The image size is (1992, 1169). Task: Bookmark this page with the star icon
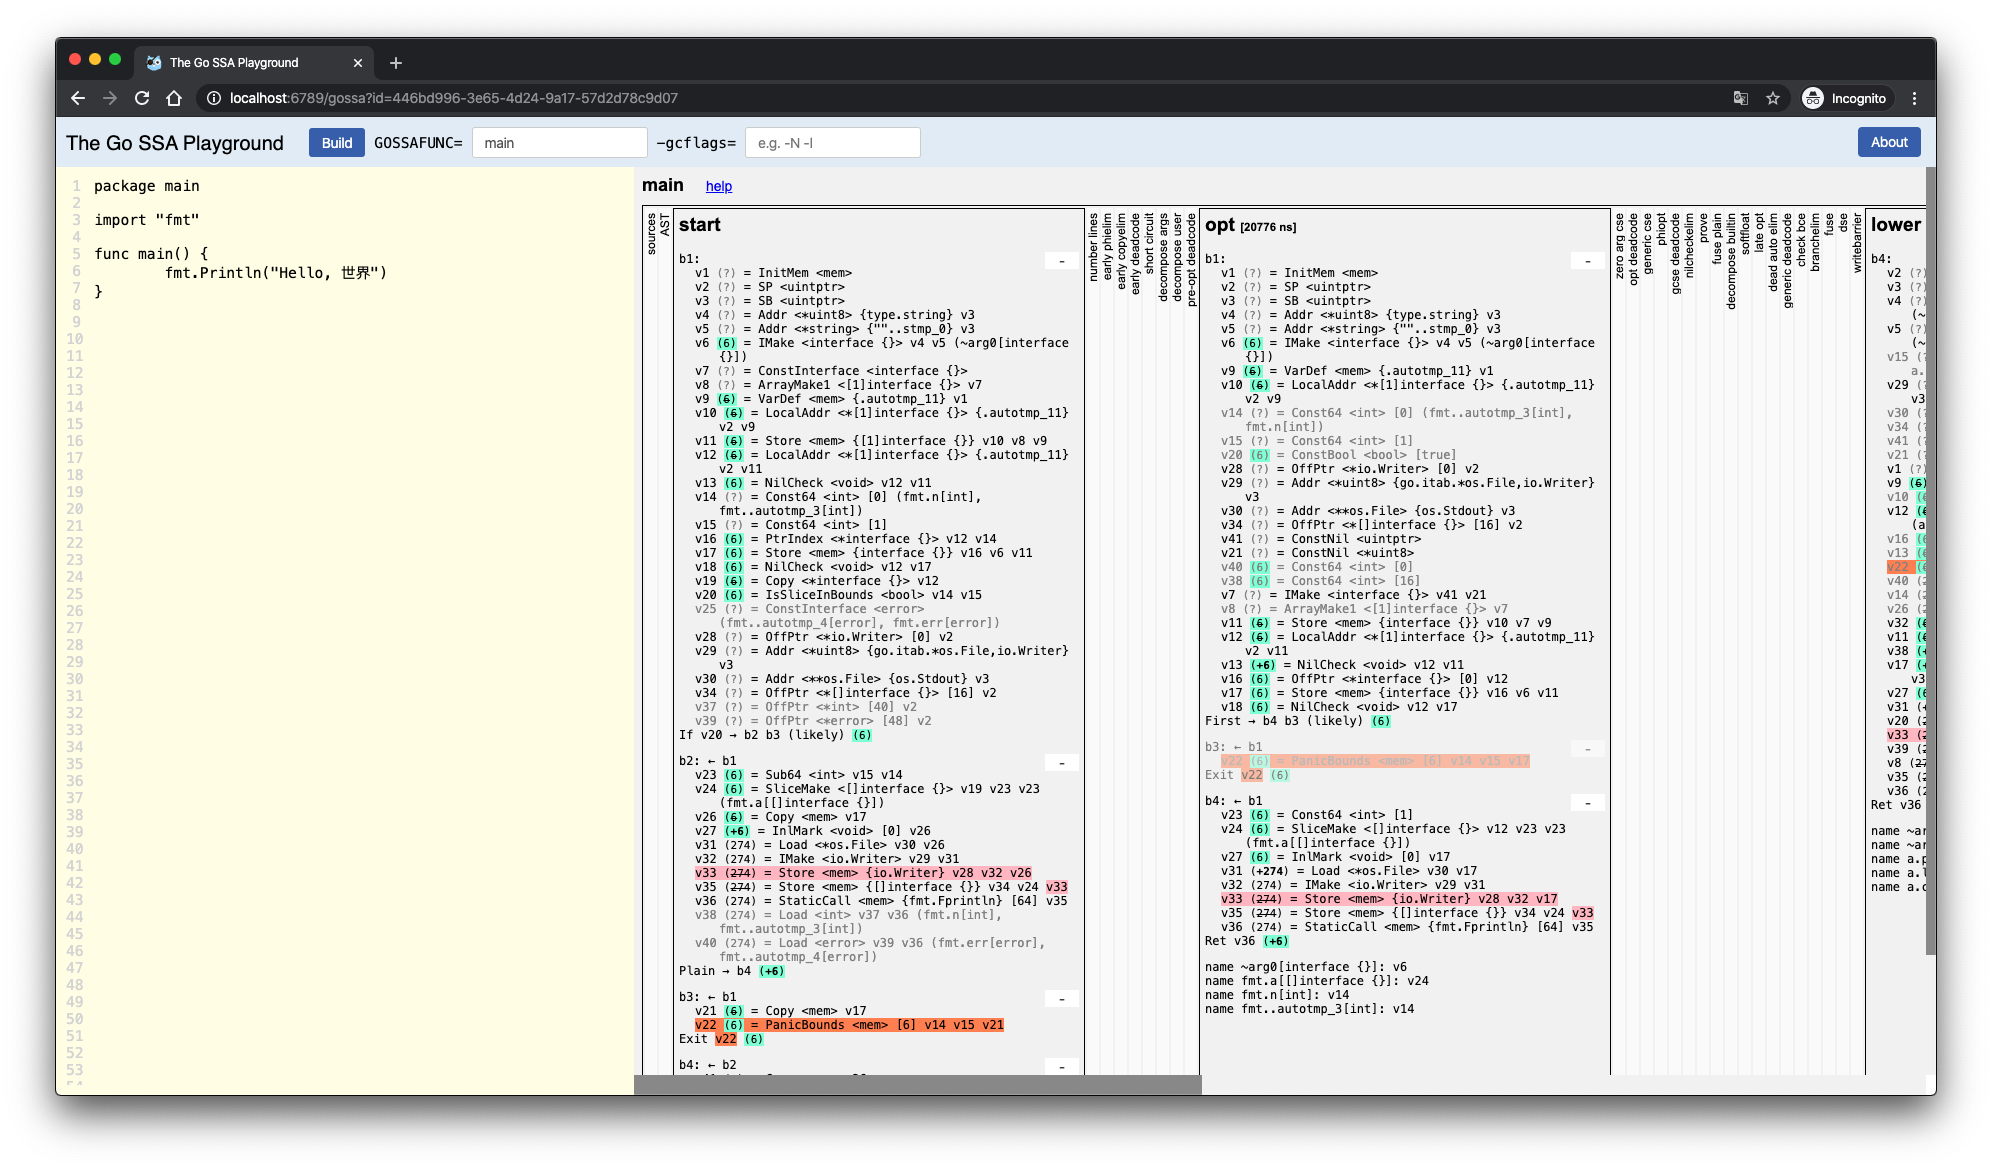1773,98
